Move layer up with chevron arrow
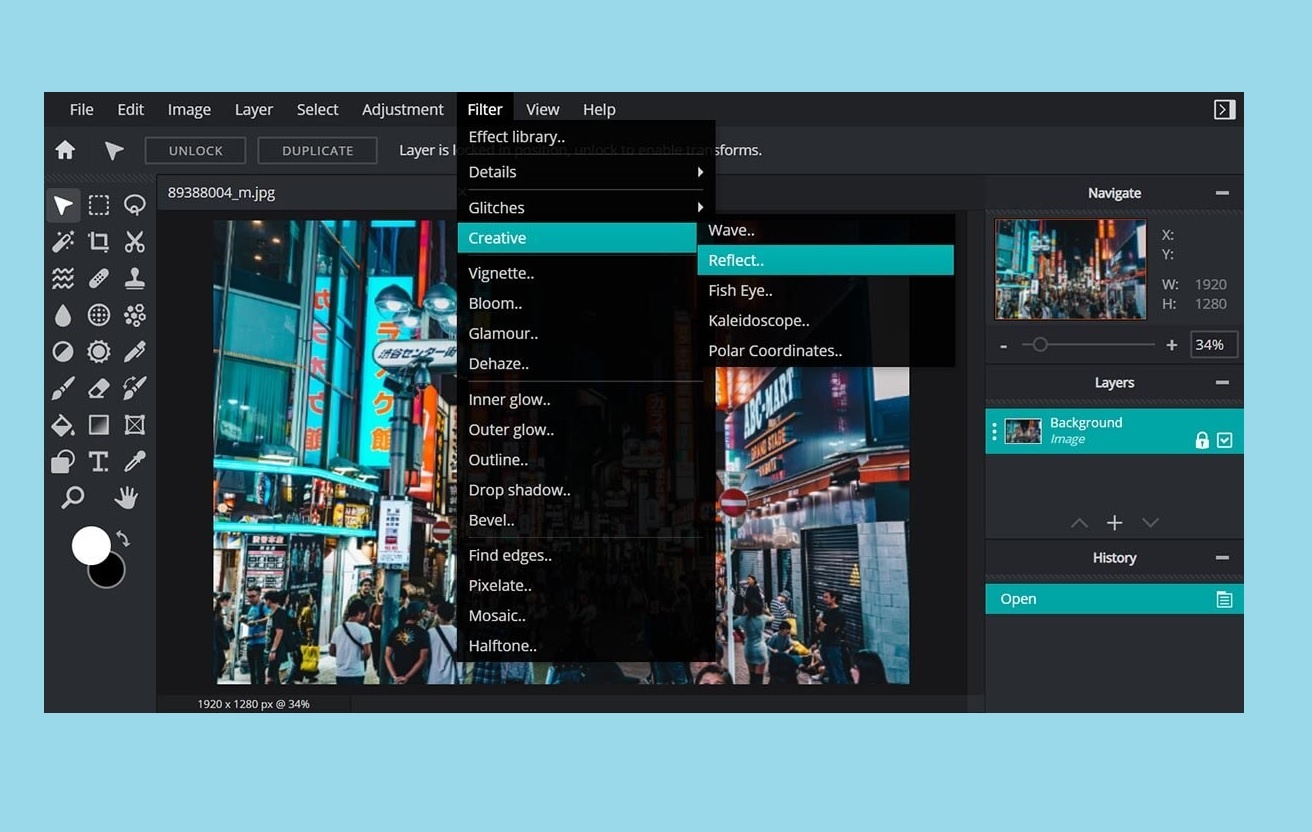 pyautogui.click(x=1079, y=523)
